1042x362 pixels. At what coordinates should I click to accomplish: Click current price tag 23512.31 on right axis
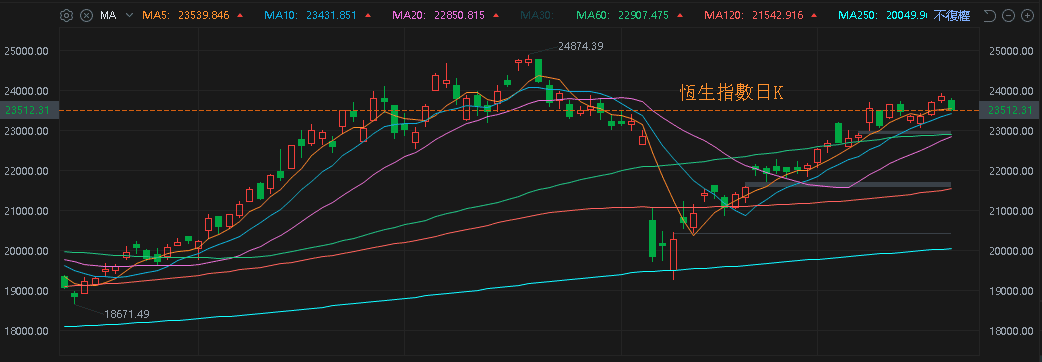(1011, 110)
